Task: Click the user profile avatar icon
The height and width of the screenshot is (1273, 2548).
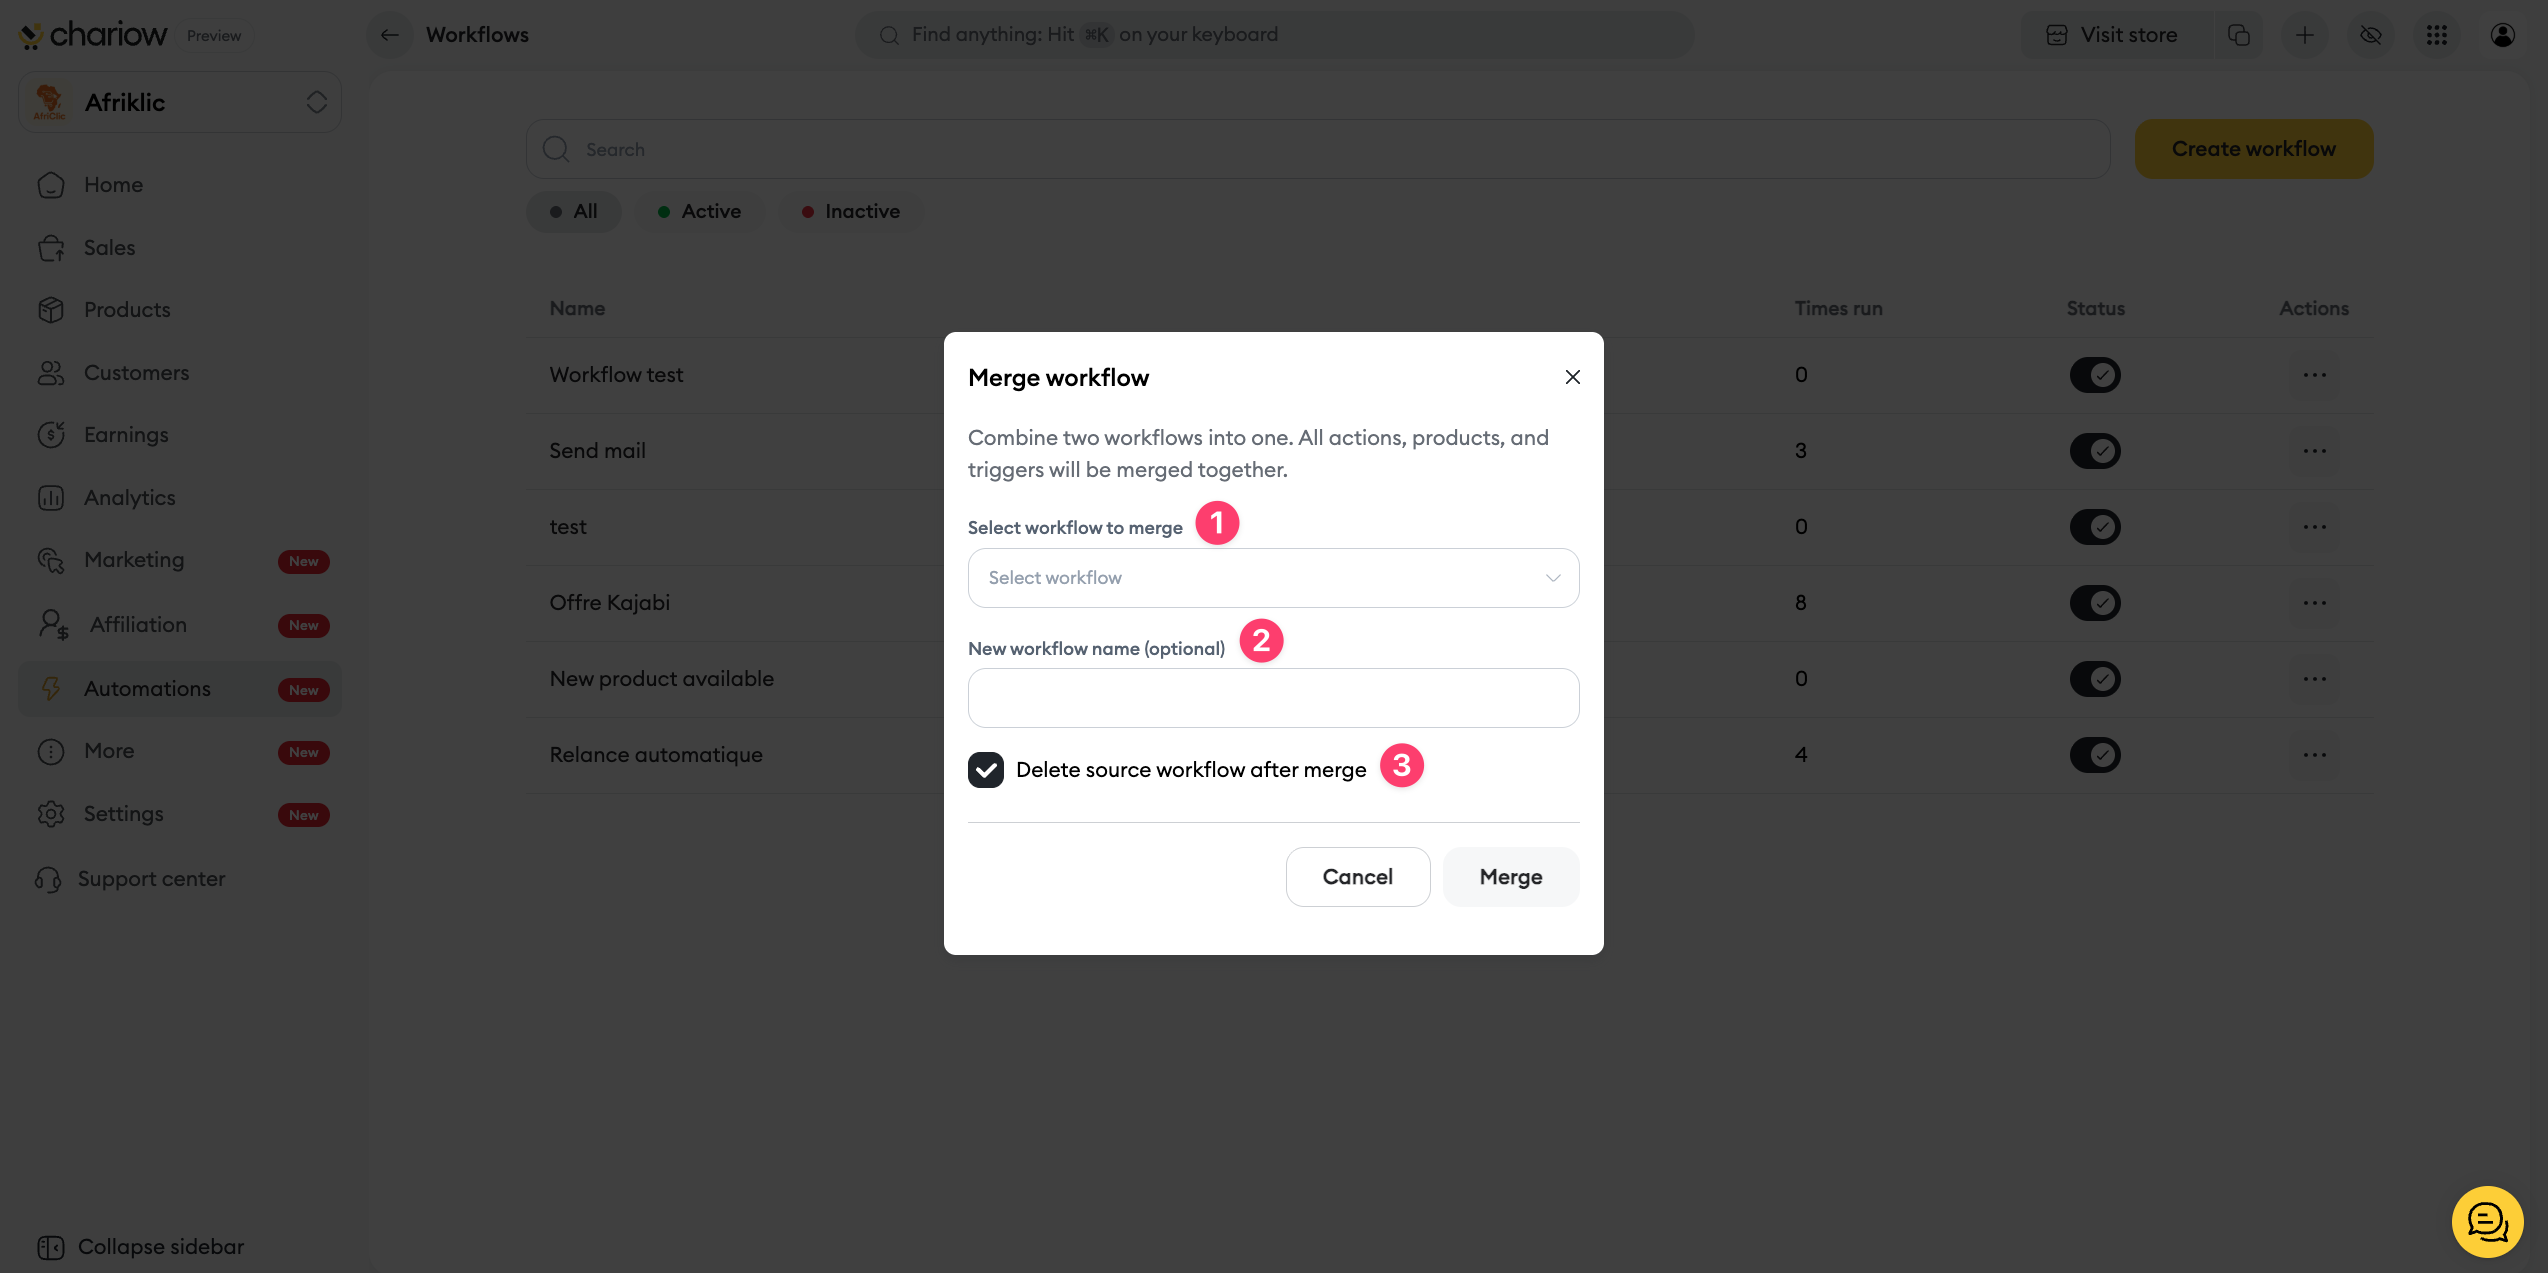Action: tap(2502, 35)
